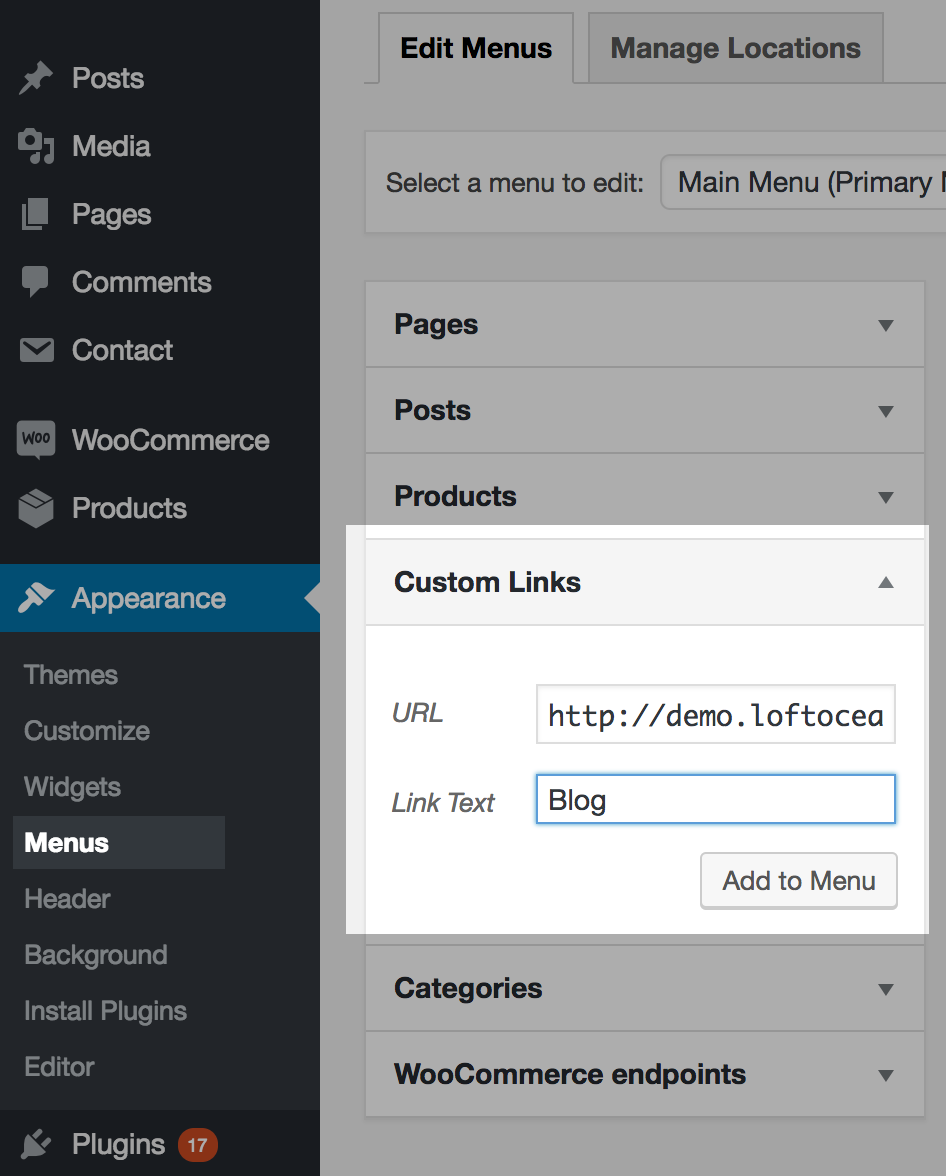Click the Plugins plug icon

point(36,1143)
